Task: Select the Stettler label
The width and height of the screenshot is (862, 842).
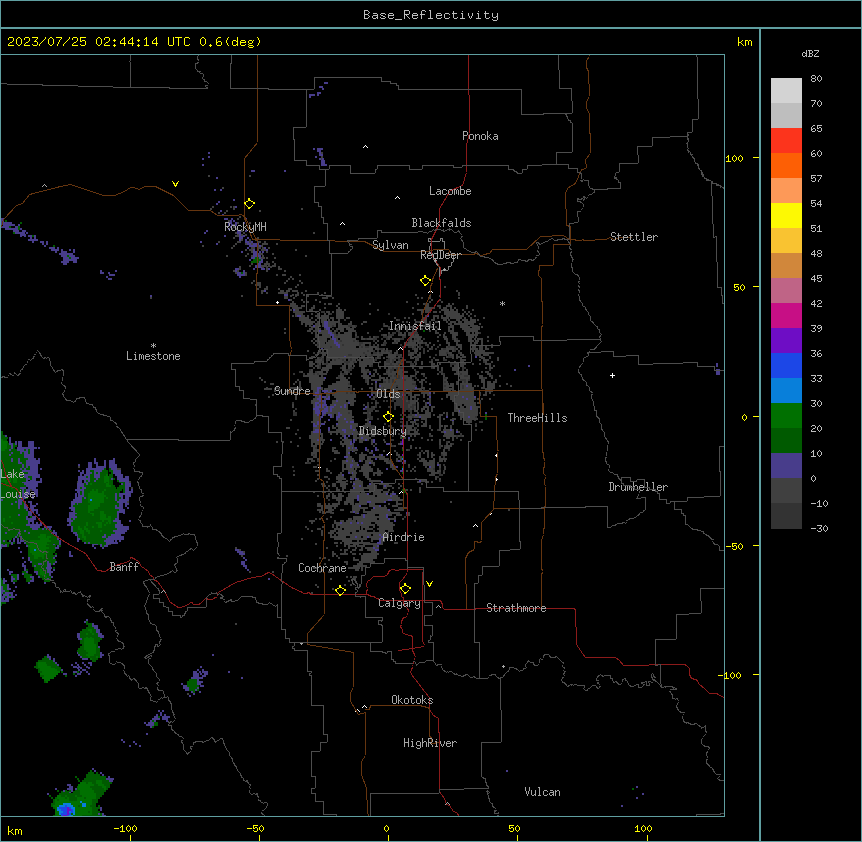Action: (x=634, y=237)
